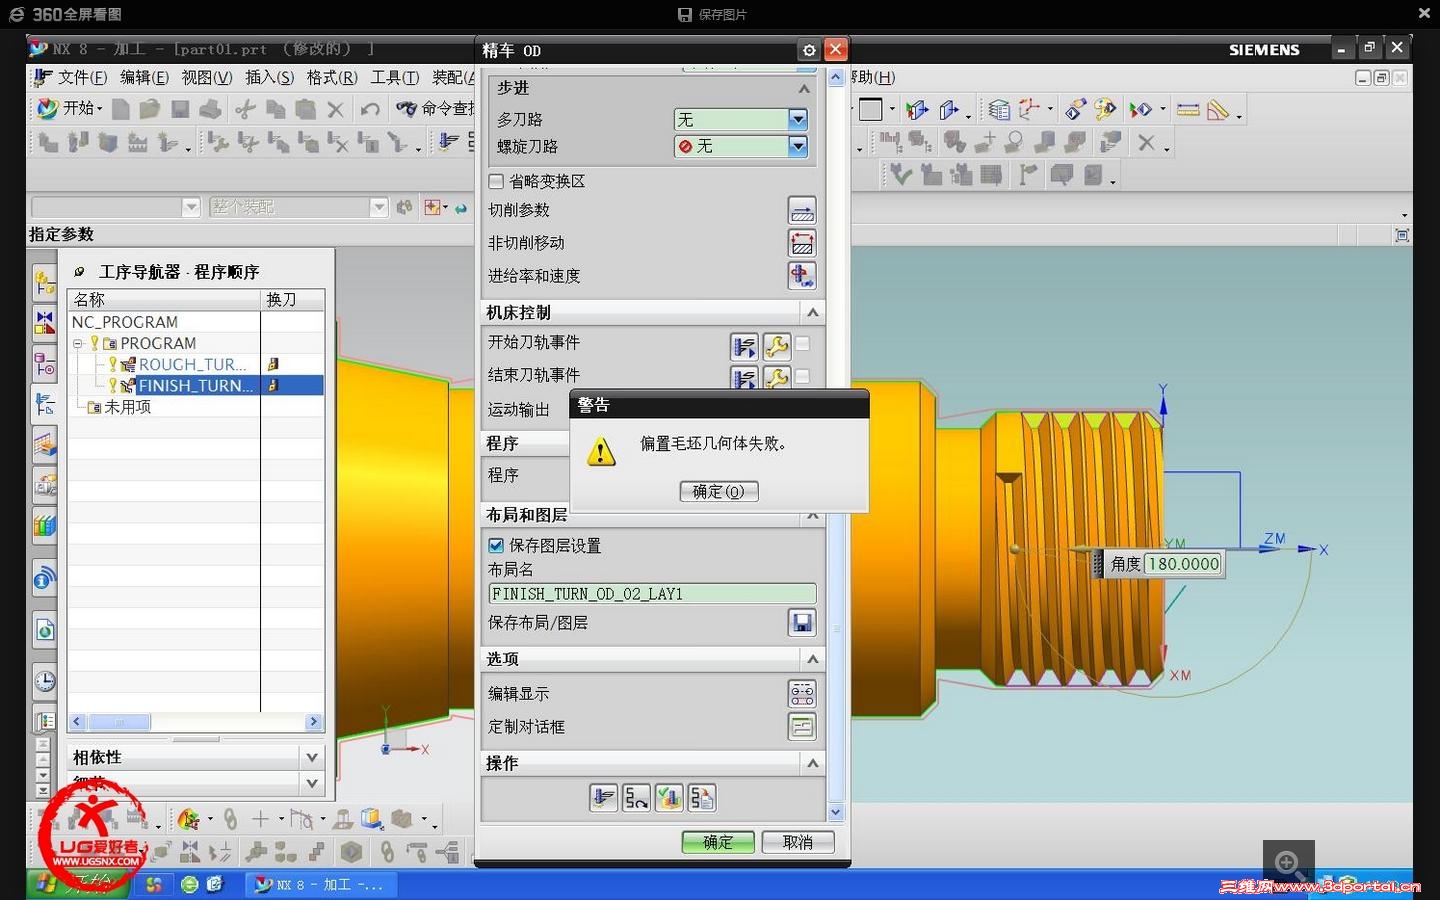Viewport: 1440px width, 900px height.
Task: Open dialog settings gear in 精车 OD title
Action: (809, 50)
